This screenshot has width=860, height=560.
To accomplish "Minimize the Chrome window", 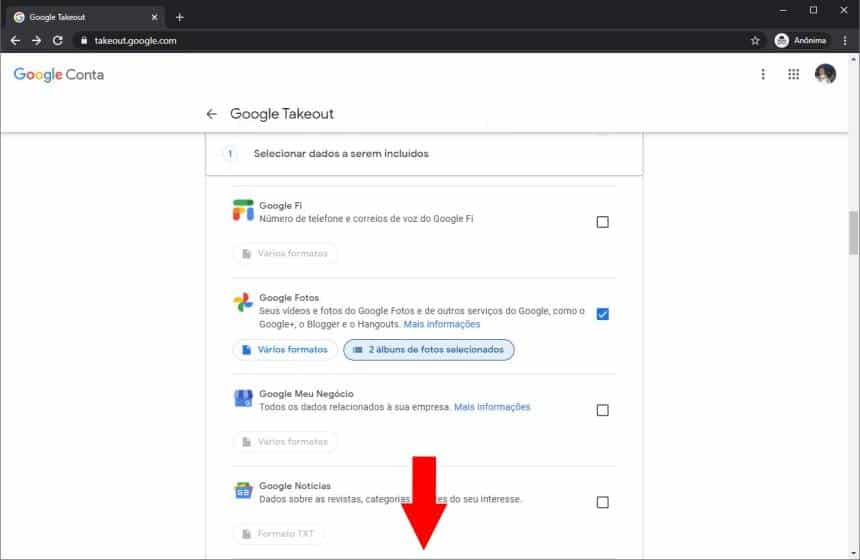I will coord(784,10).
